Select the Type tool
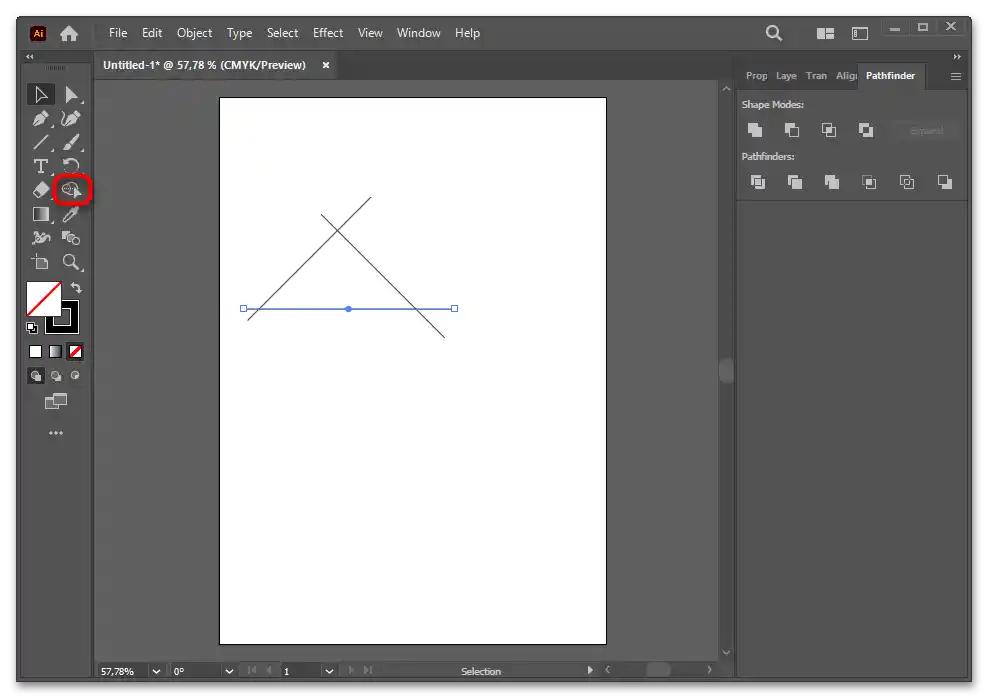 click(x=41, y=166)
